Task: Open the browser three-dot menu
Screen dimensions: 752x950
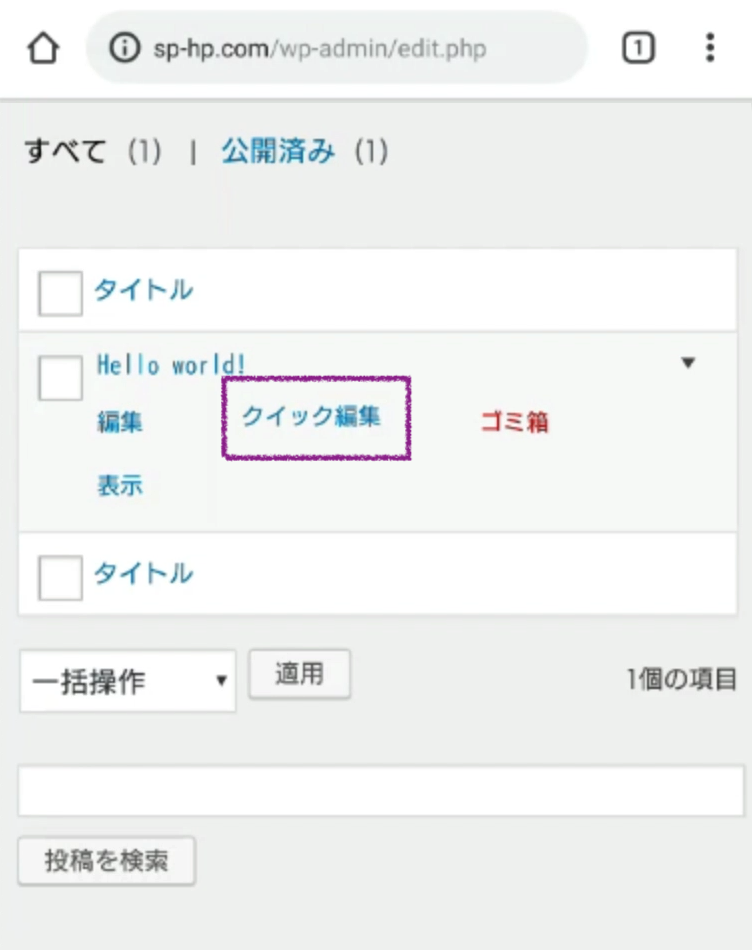Action: click(x=710, y=48)
